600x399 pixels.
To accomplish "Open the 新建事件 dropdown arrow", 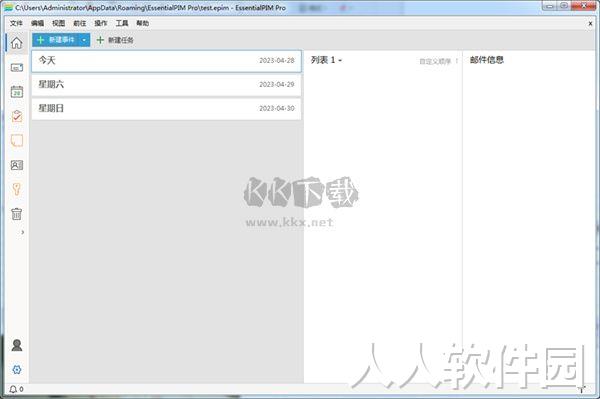I will 84,40.
